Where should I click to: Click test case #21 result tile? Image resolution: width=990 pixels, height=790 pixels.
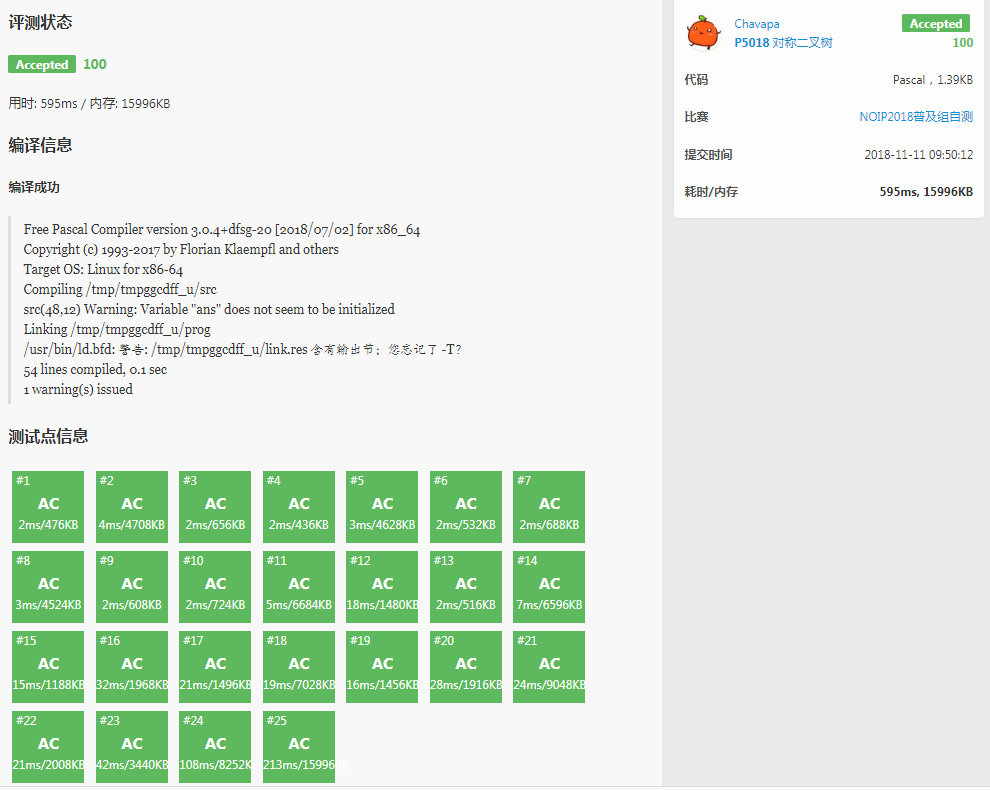click(x=549, y=667)
